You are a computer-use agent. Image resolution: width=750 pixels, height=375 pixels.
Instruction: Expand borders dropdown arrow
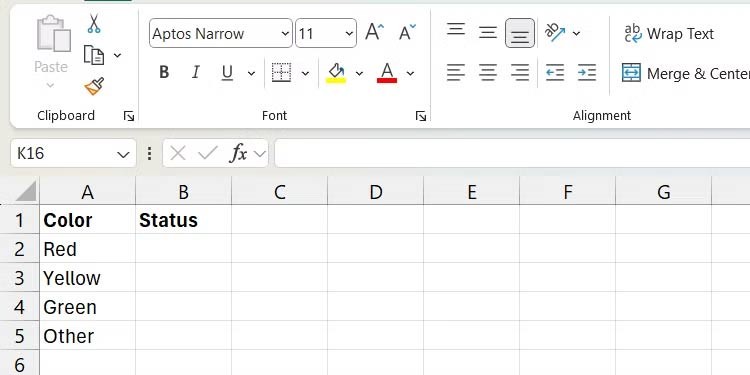[x=305, y=73]
